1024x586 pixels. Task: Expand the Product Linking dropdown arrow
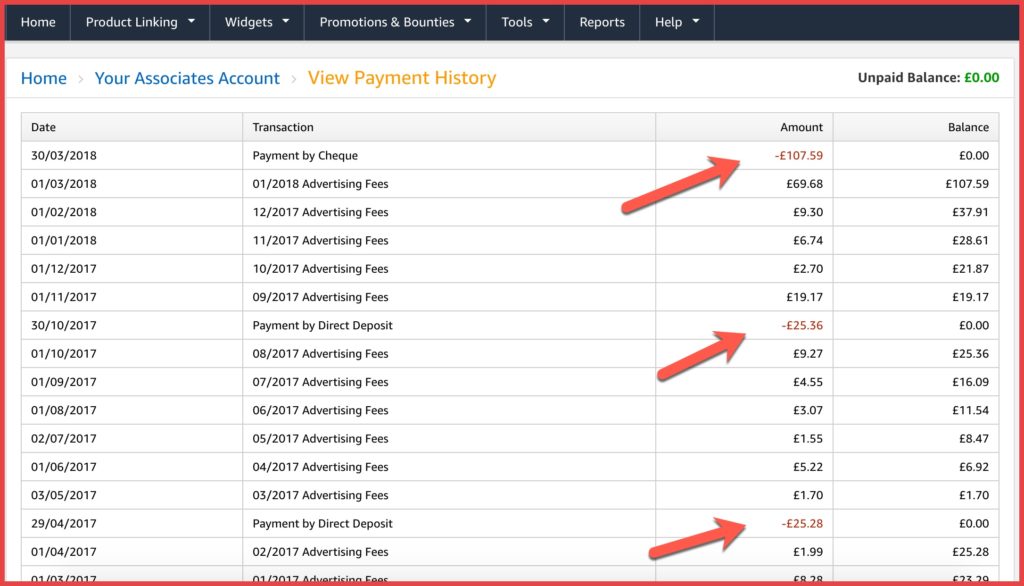191,22
